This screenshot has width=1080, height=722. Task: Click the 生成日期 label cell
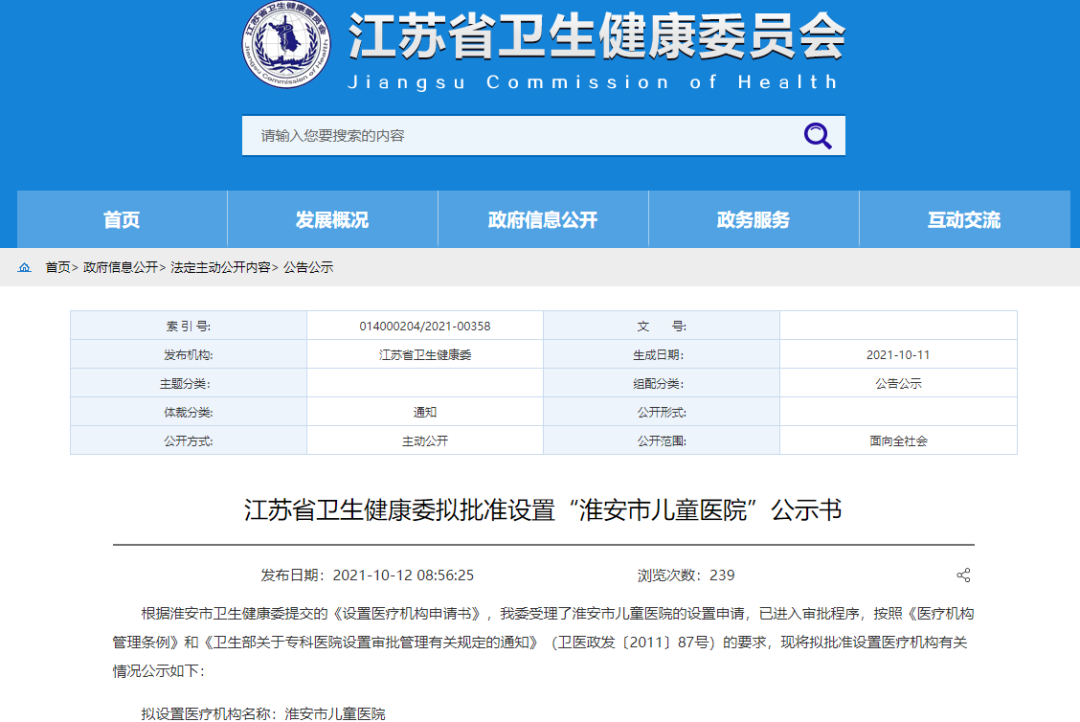tap(661, 355)
